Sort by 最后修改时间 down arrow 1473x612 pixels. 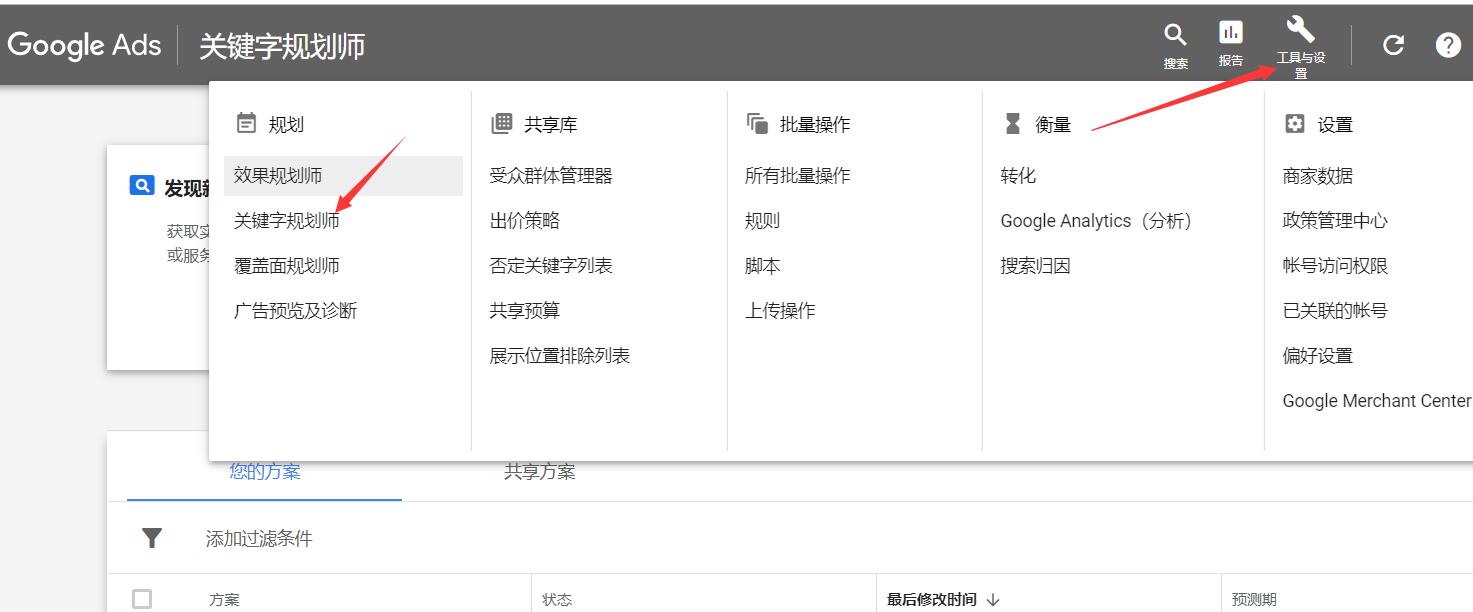coord(993,600)
